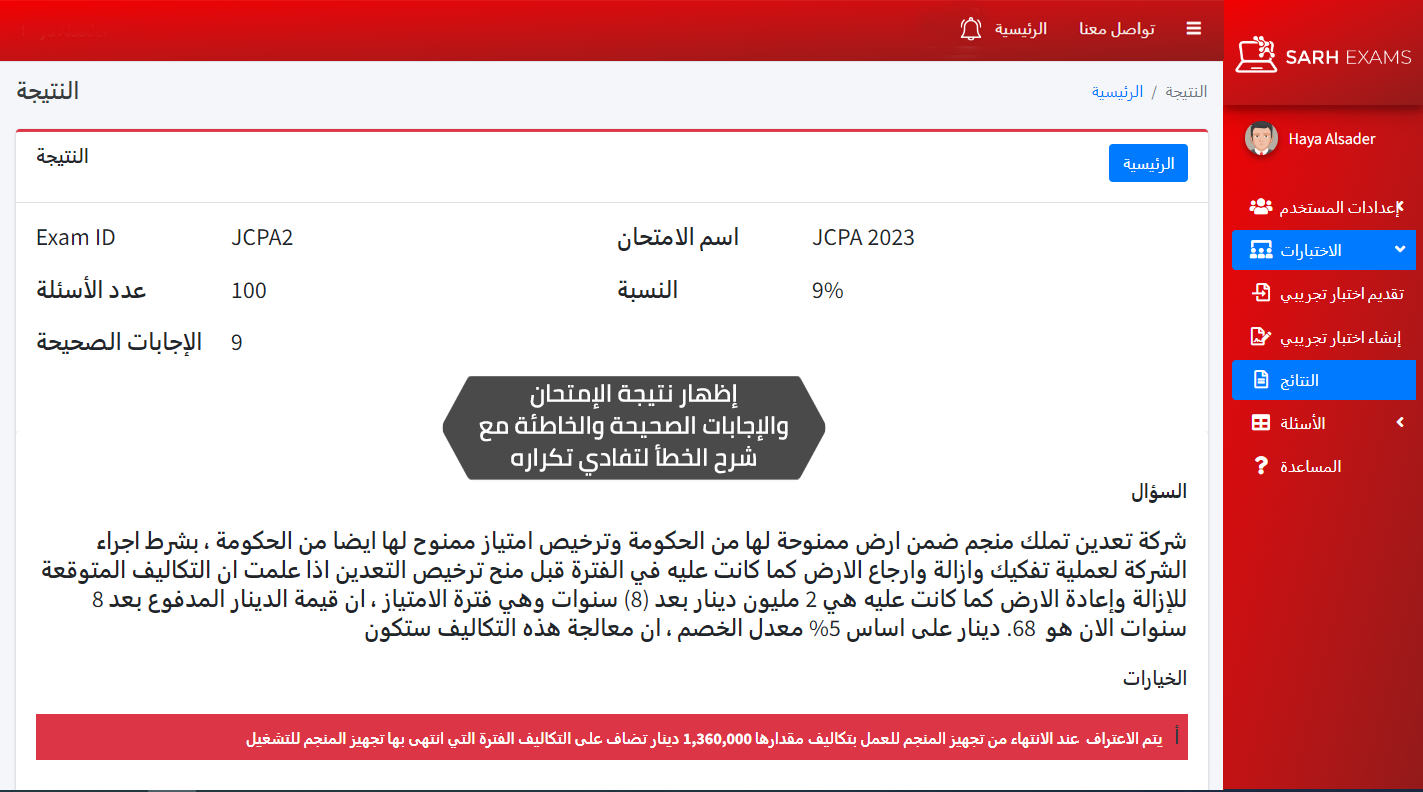Click the results file icon in sidebar
The image size is (1423, 792).
pyautogui.click(x=1261, y=380)
